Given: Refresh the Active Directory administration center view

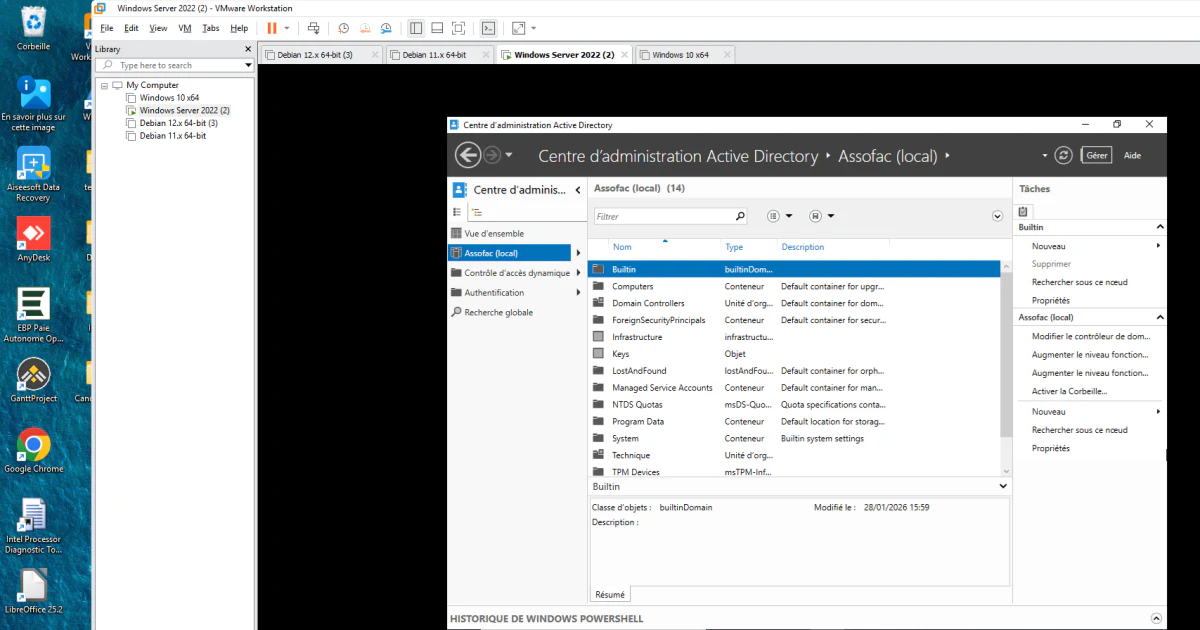Looking at the screenshot, I should tap(1064, 155).
